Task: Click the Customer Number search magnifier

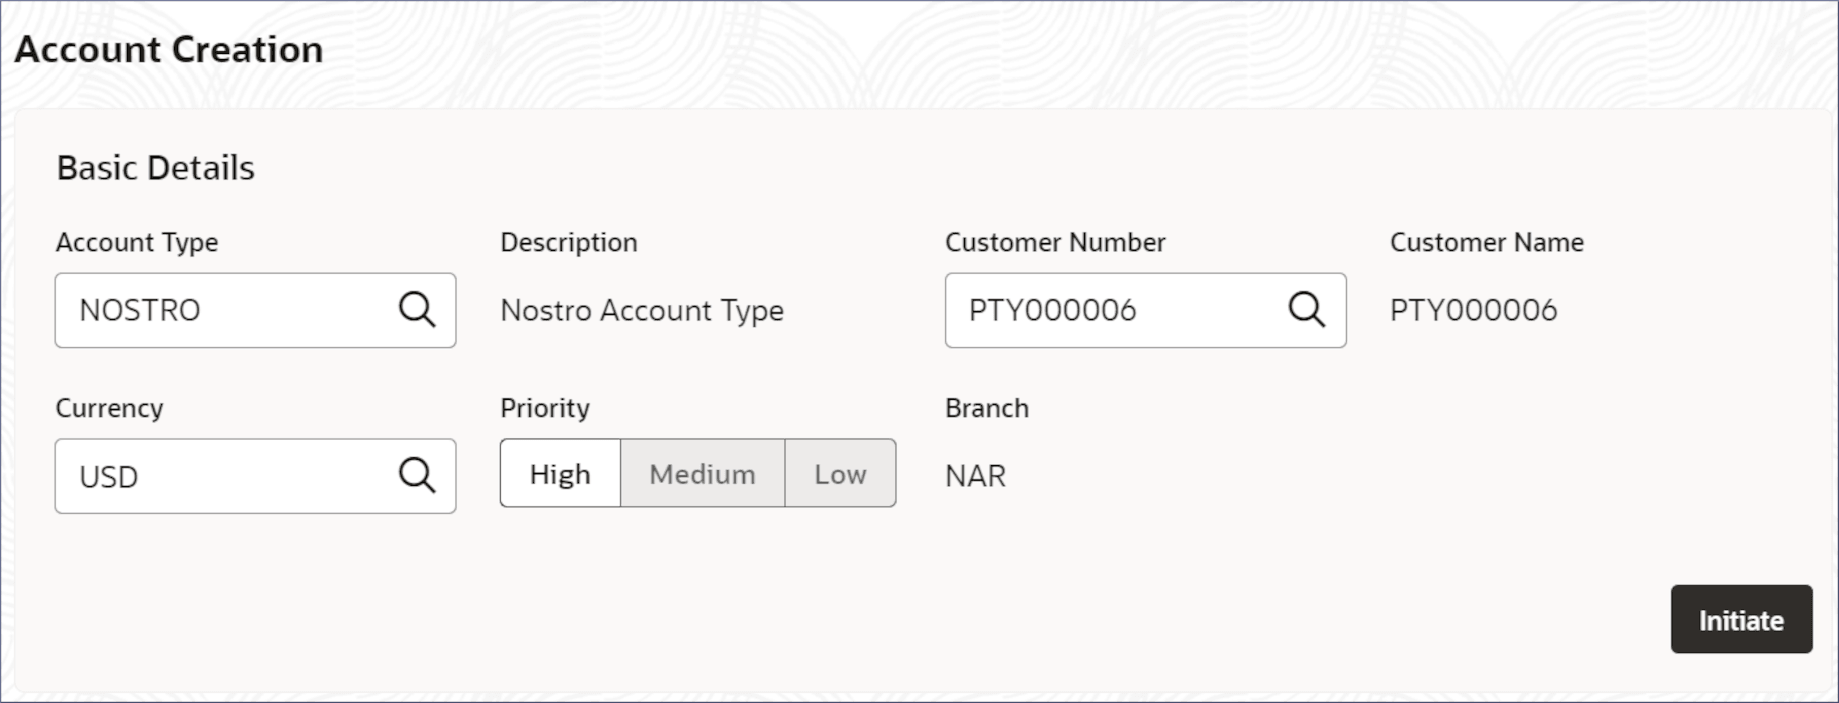Action: (x=1306, y=310)
